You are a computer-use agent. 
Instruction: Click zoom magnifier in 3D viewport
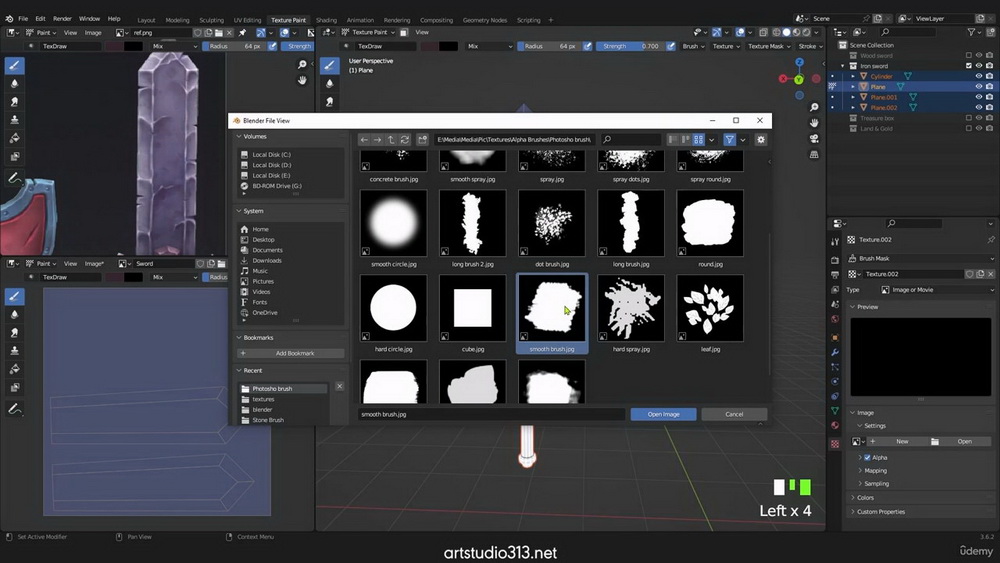point(814,107)
